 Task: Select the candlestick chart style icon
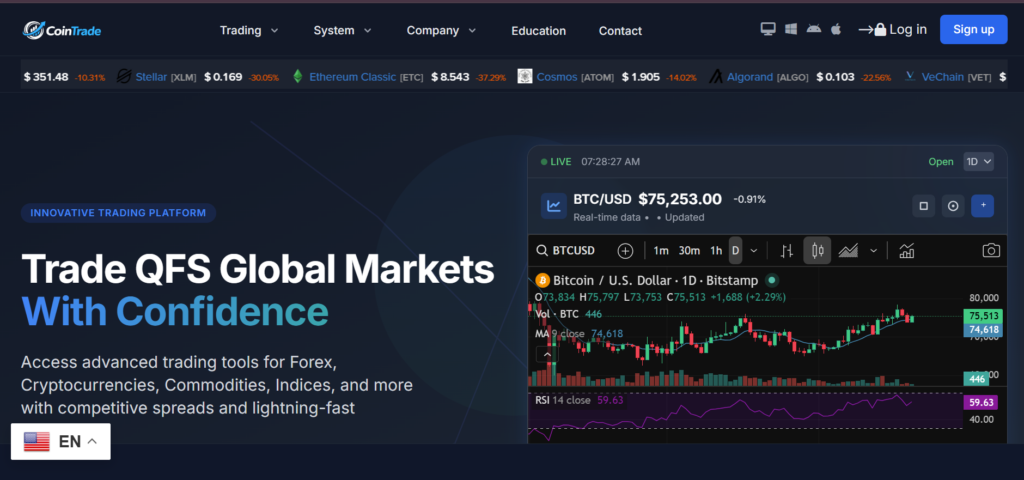[x=817, y=251]
